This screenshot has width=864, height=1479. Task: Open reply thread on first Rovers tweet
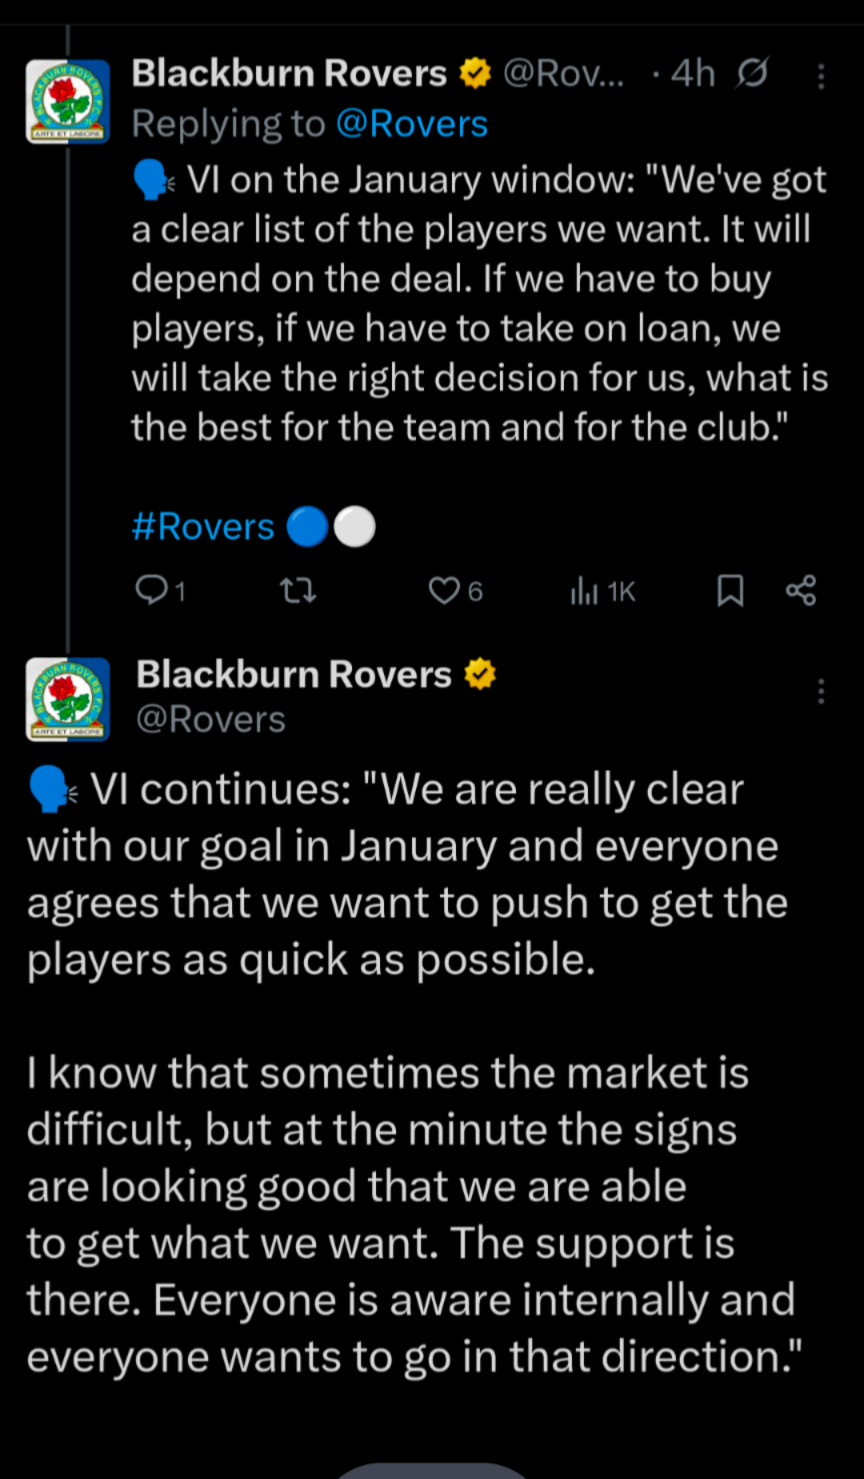click(151, 592)
